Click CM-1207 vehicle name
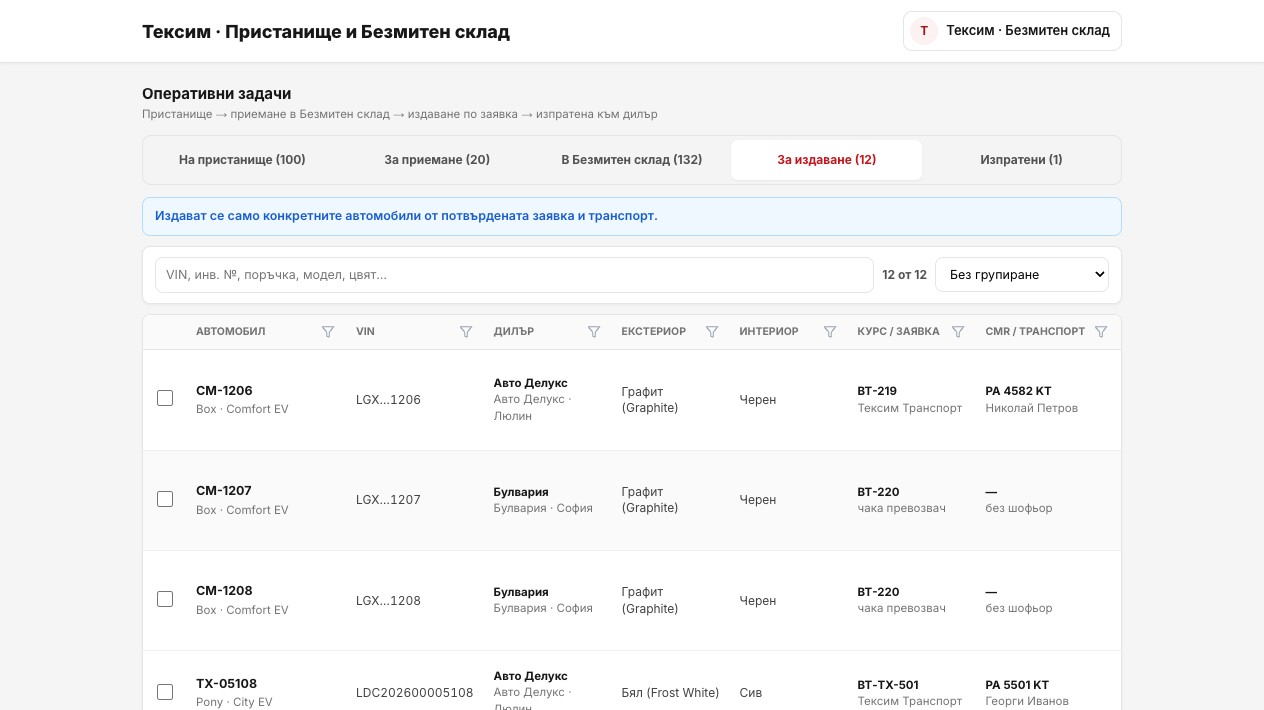The image size is (1264, 710). (224, 491)
